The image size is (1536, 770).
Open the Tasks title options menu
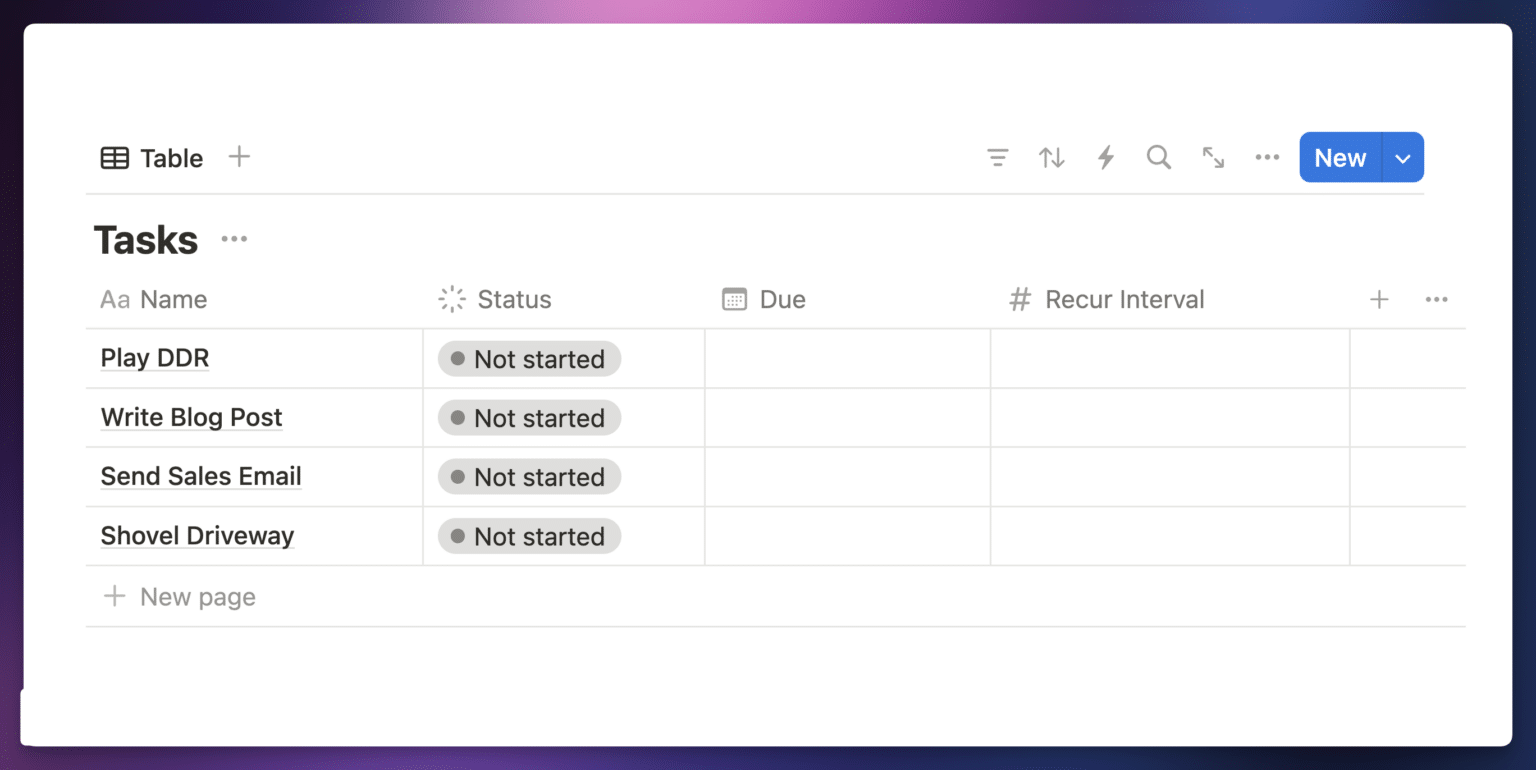(x=234, y=239)
